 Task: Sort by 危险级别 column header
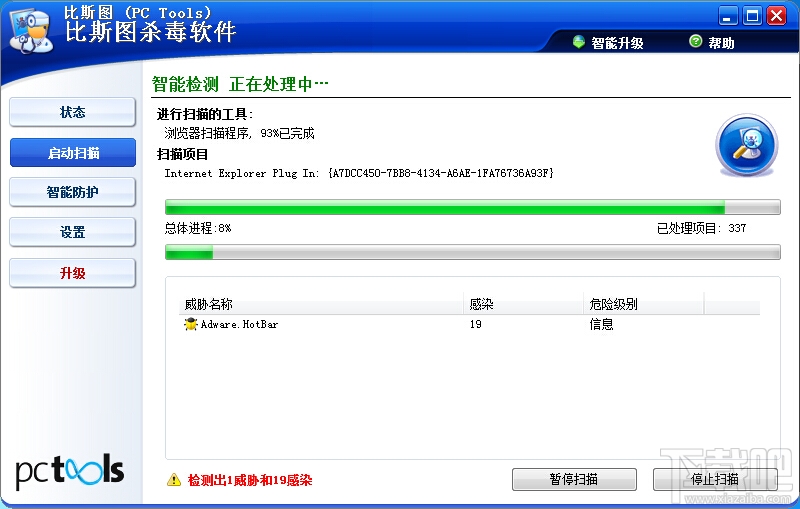pyautogui.click(x=643, y=304)
